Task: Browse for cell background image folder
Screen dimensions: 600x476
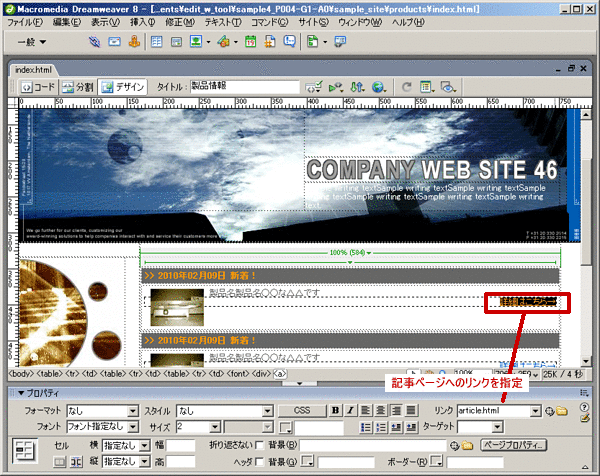Action: pos(467,445)
